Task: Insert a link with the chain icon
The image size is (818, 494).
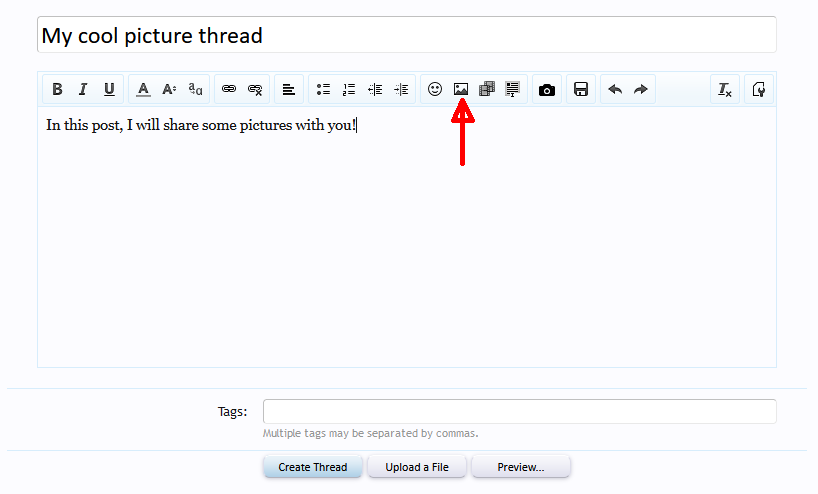Action: [x=229, y=89]
